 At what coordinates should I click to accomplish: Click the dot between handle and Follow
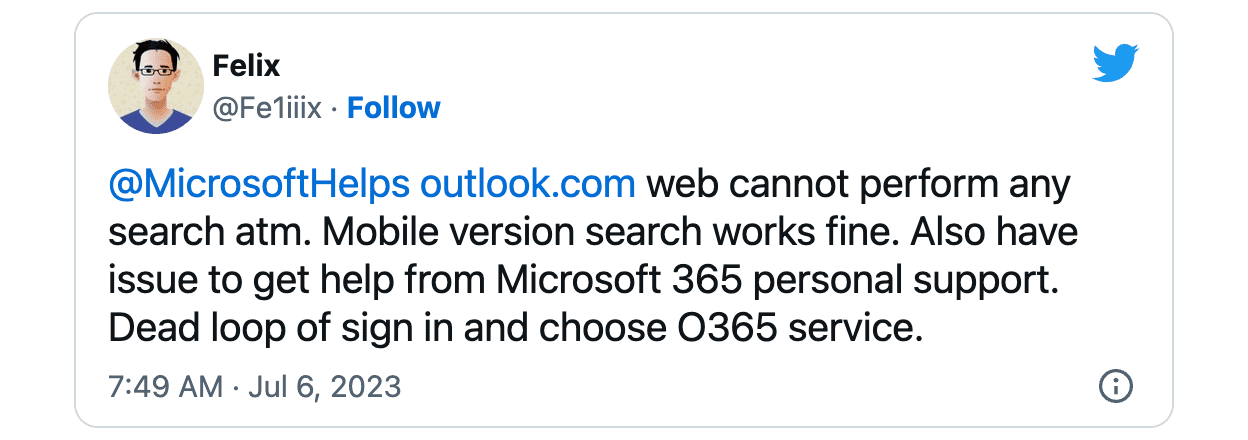point(335,108)
